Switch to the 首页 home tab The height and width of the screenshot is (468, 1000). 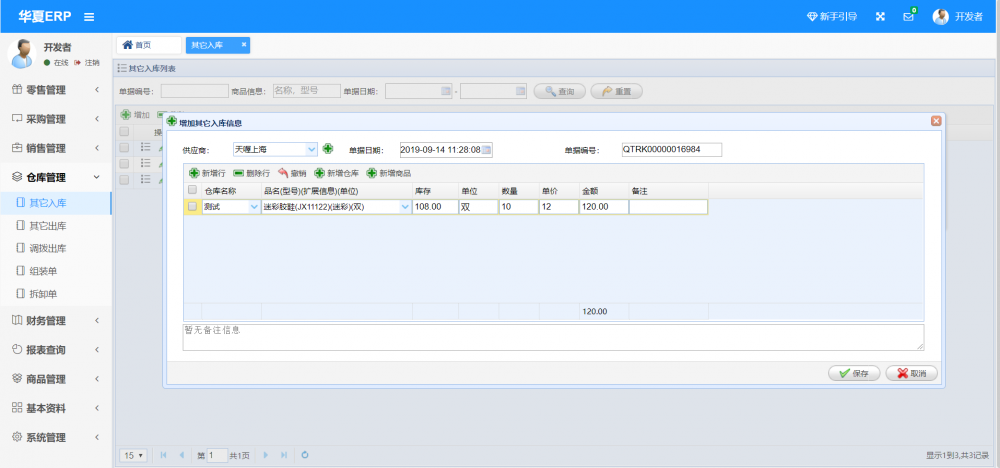pyautogui.click(x=149, y=45)
